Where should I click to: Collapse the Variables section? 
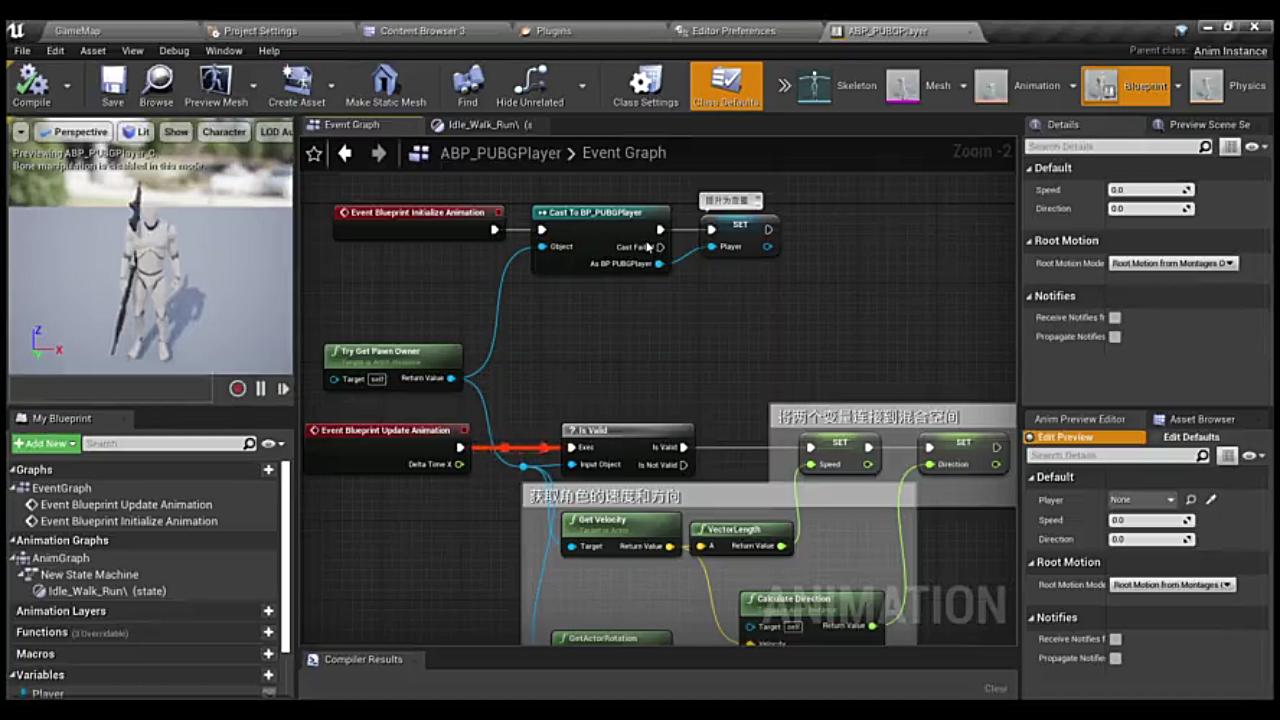point(14,675)
